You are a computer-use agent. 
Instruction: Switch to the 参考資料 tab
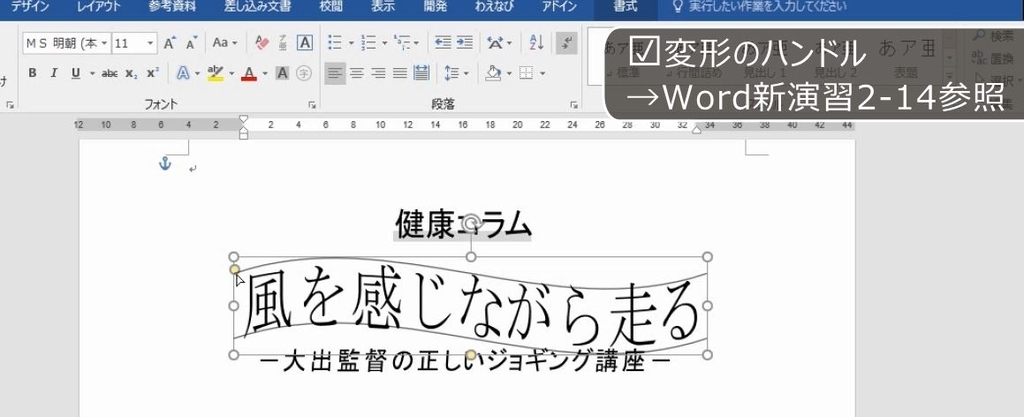(x=172, y=7)
